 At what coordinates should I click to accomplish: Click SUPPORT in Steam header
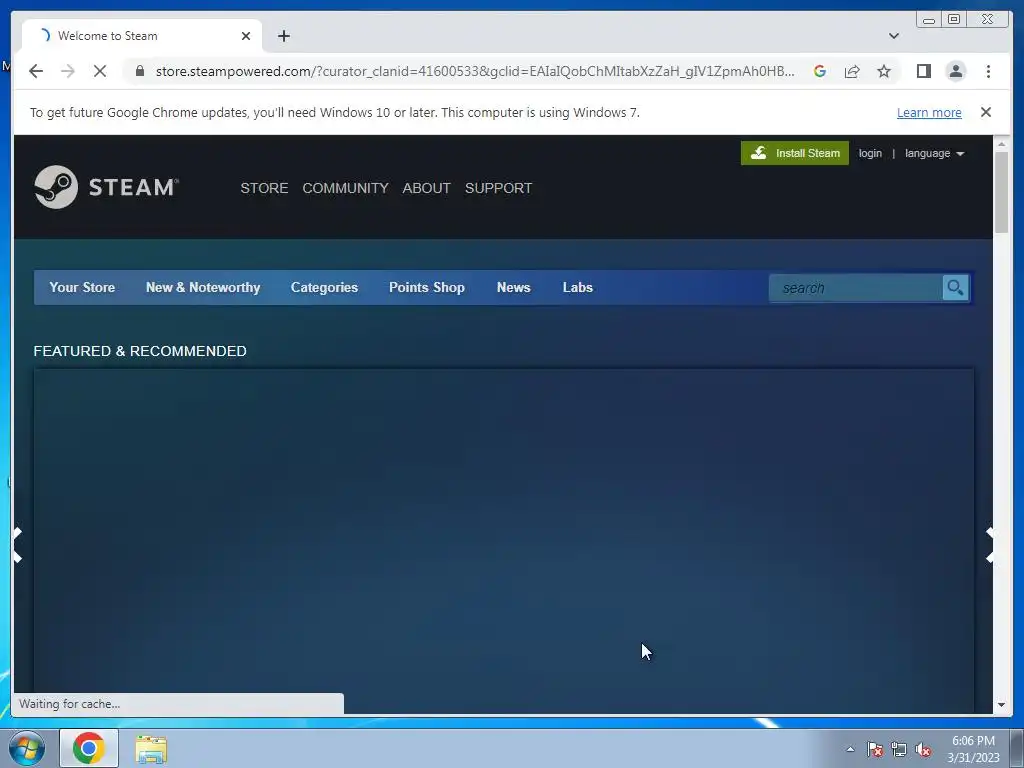tap(498, 188)
